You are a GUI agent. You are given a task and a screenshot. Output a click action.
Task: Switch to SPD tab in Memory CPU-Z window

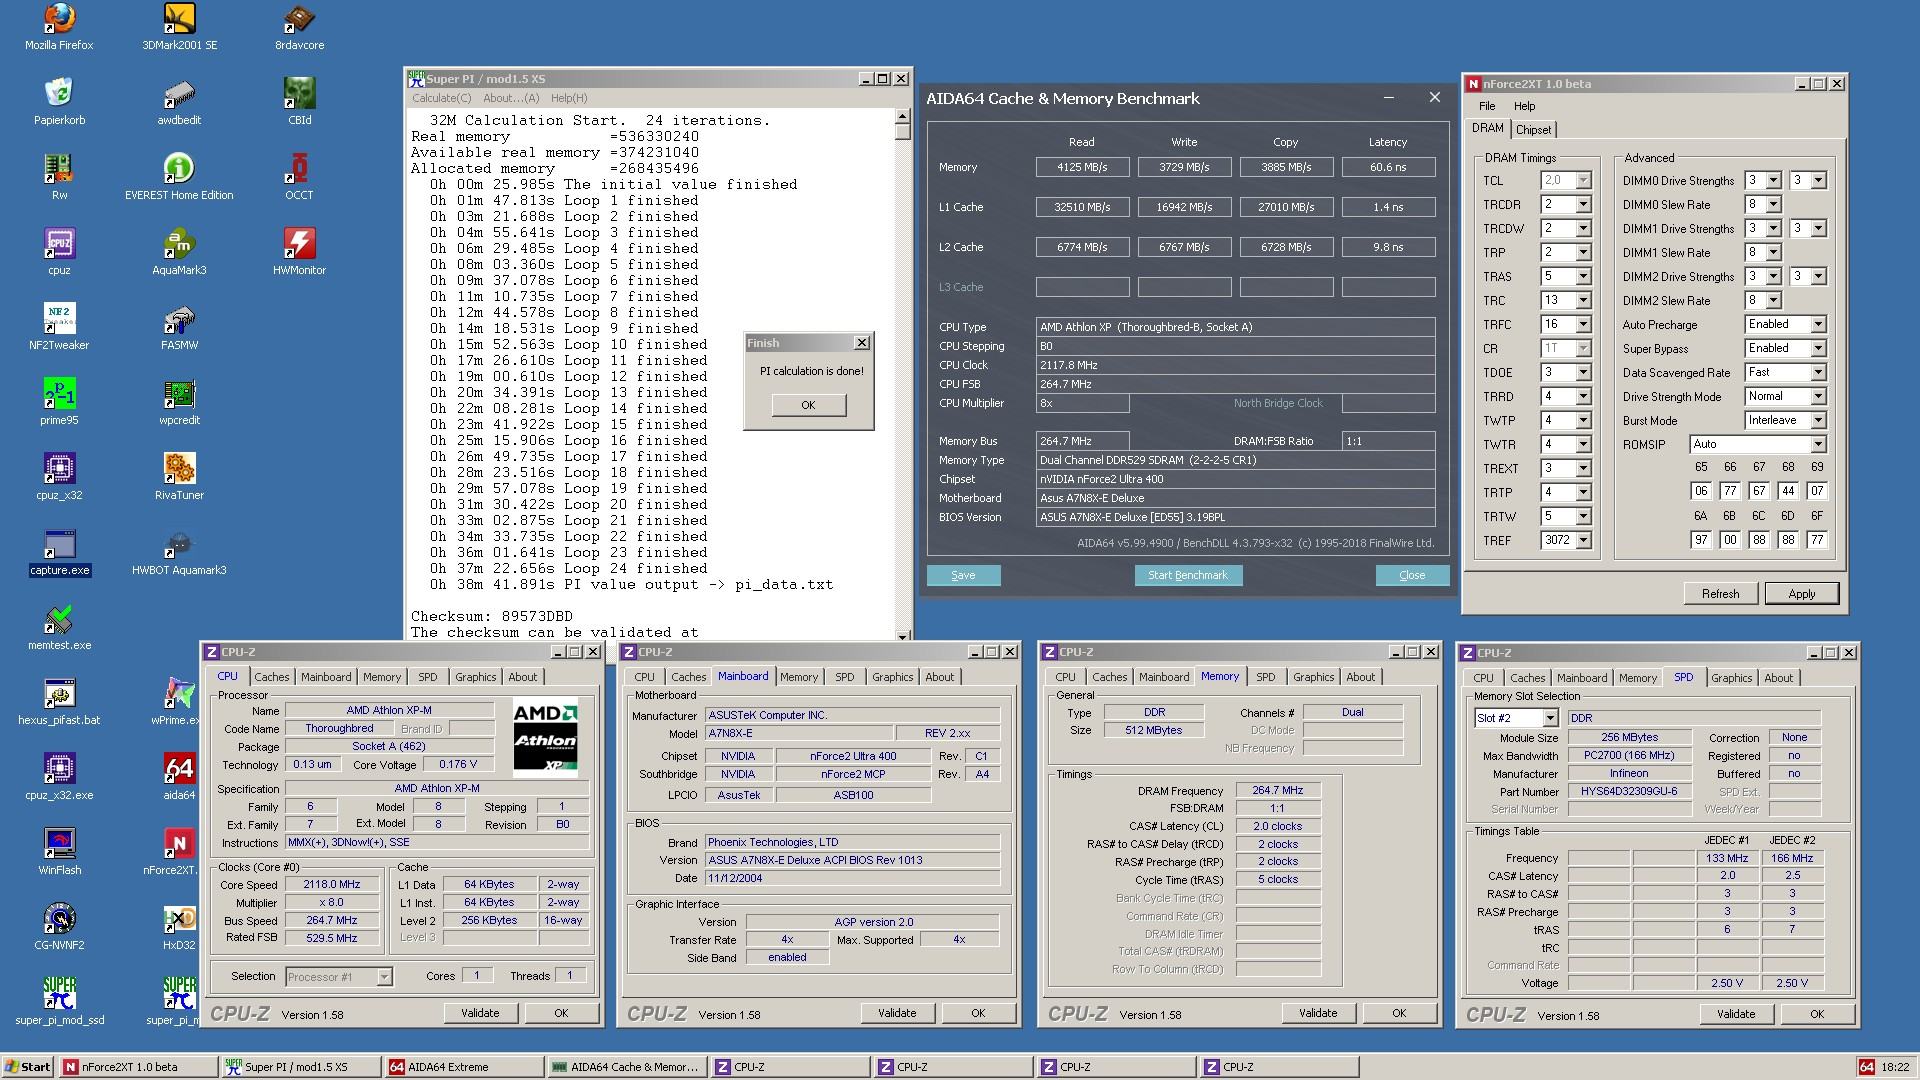[1265, 677]
